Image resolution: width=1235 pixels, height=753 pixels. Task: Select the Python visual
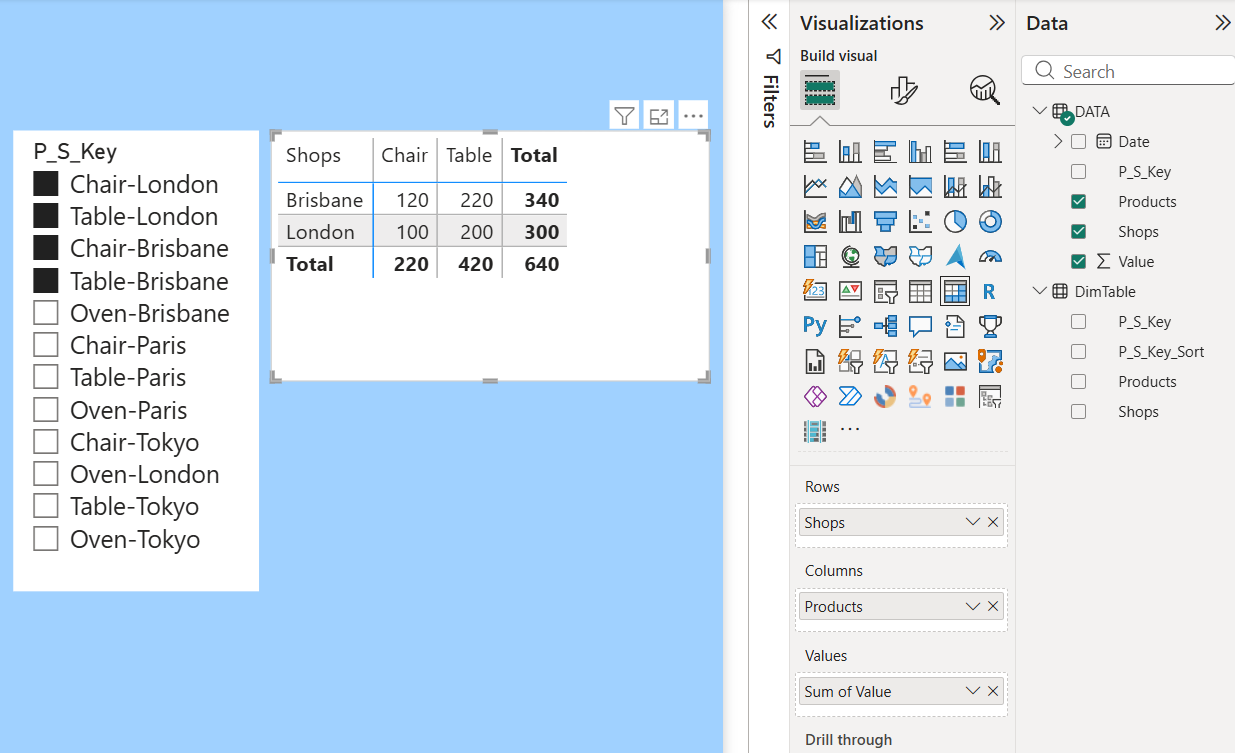point(815,326)
